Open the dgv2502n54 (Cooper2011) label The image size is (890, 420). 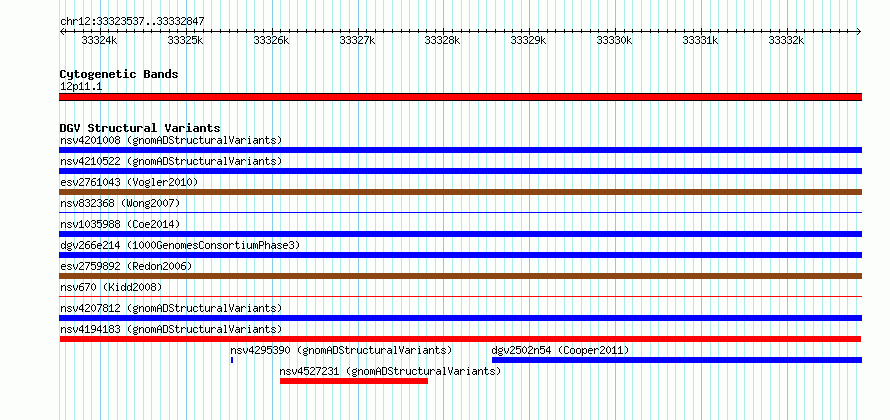tap(560, 350)
